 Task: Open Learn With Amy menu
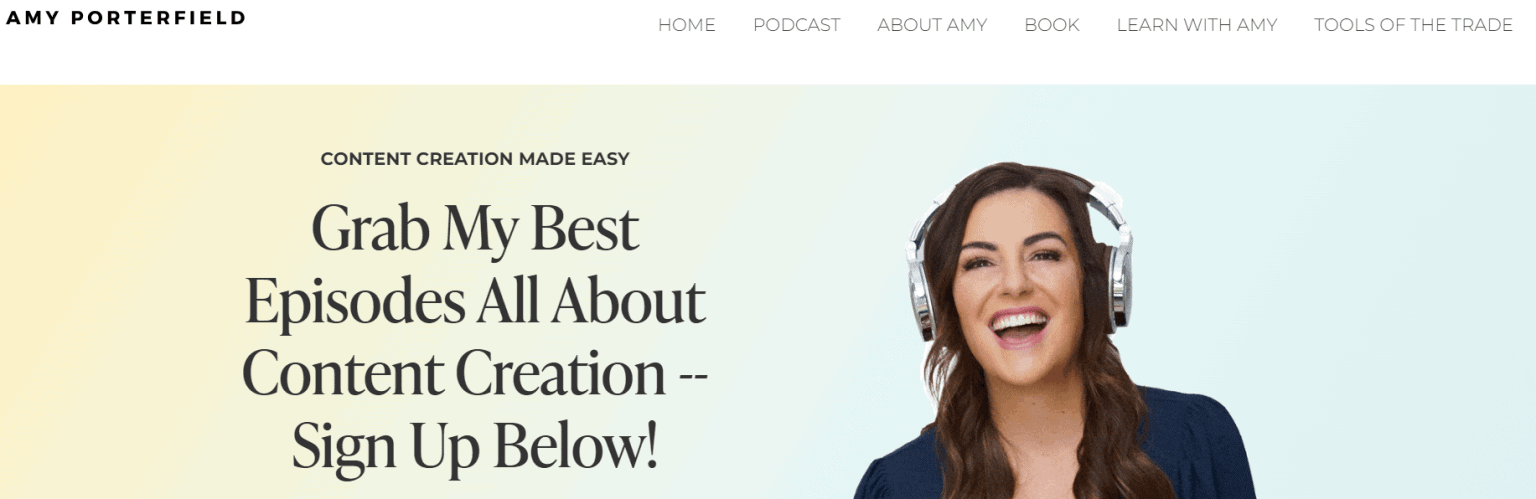tap(1197, 25)
